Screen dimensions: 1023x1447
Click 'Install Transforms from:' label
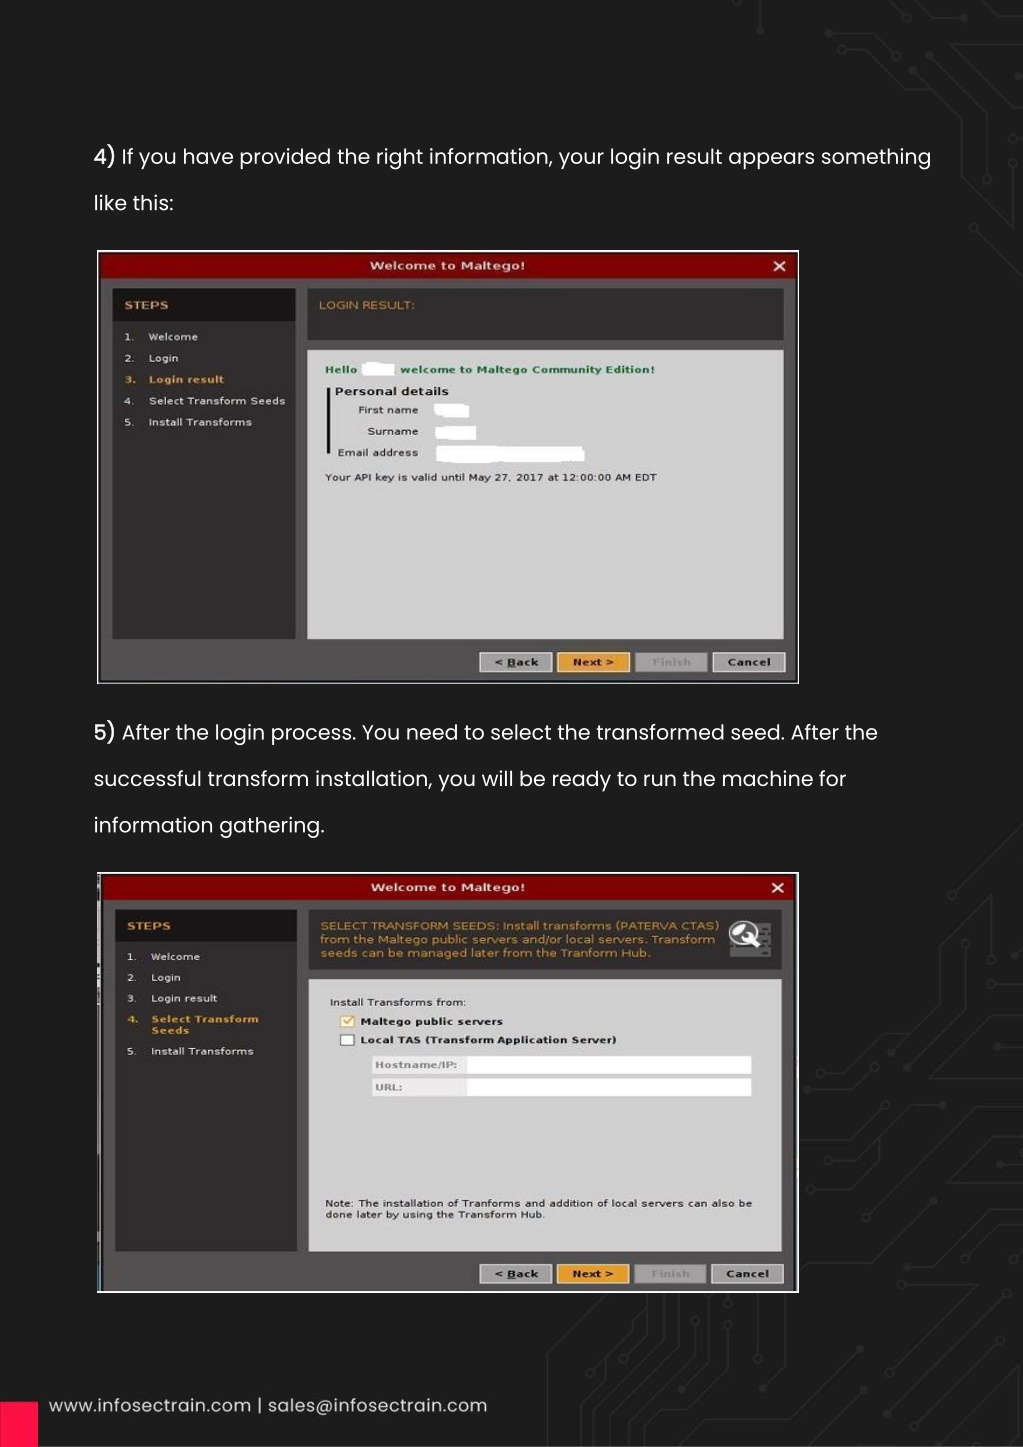pos(398,1002)
